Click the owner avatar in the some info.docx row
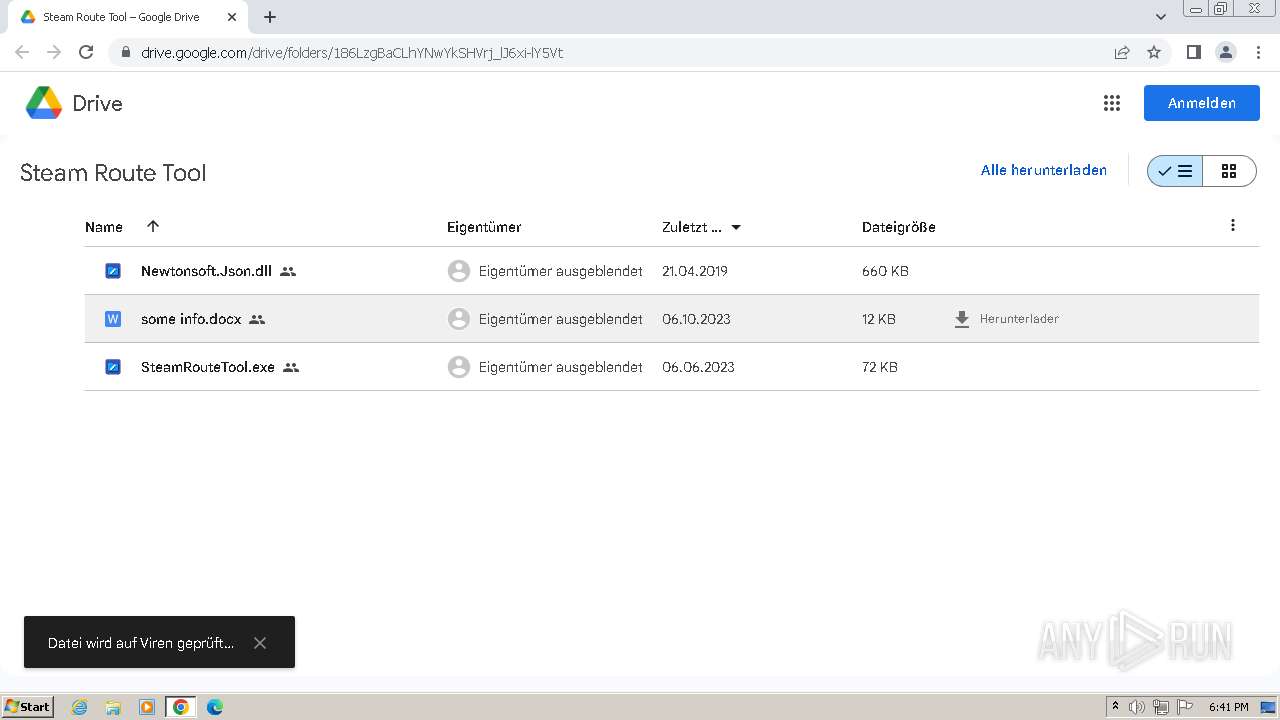Screen dimensions: 1280x720 coord(459,319)
